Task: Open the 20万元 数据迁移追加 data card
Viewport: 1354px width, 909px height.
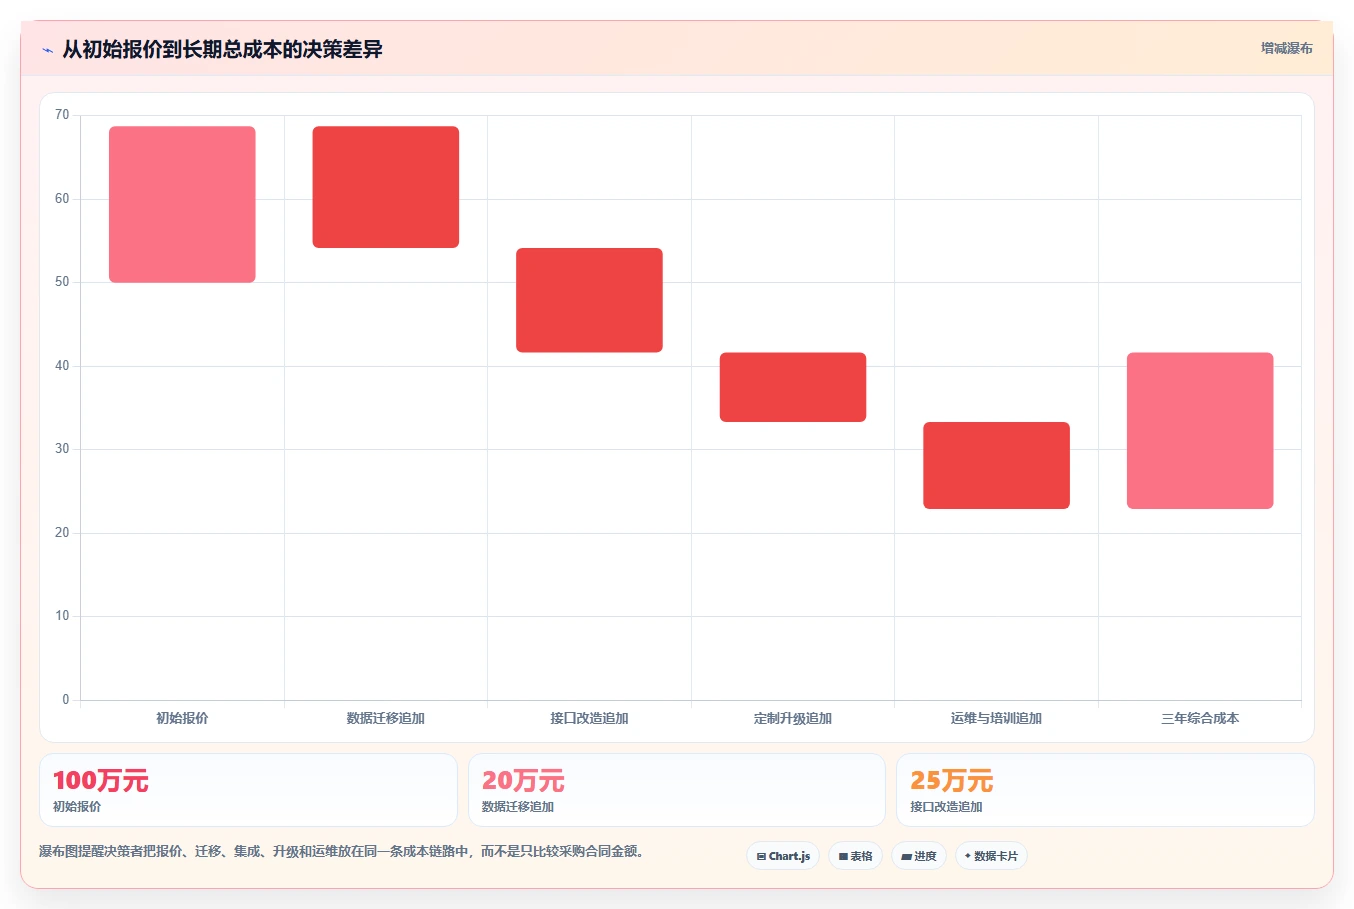Action: point(677,790)
